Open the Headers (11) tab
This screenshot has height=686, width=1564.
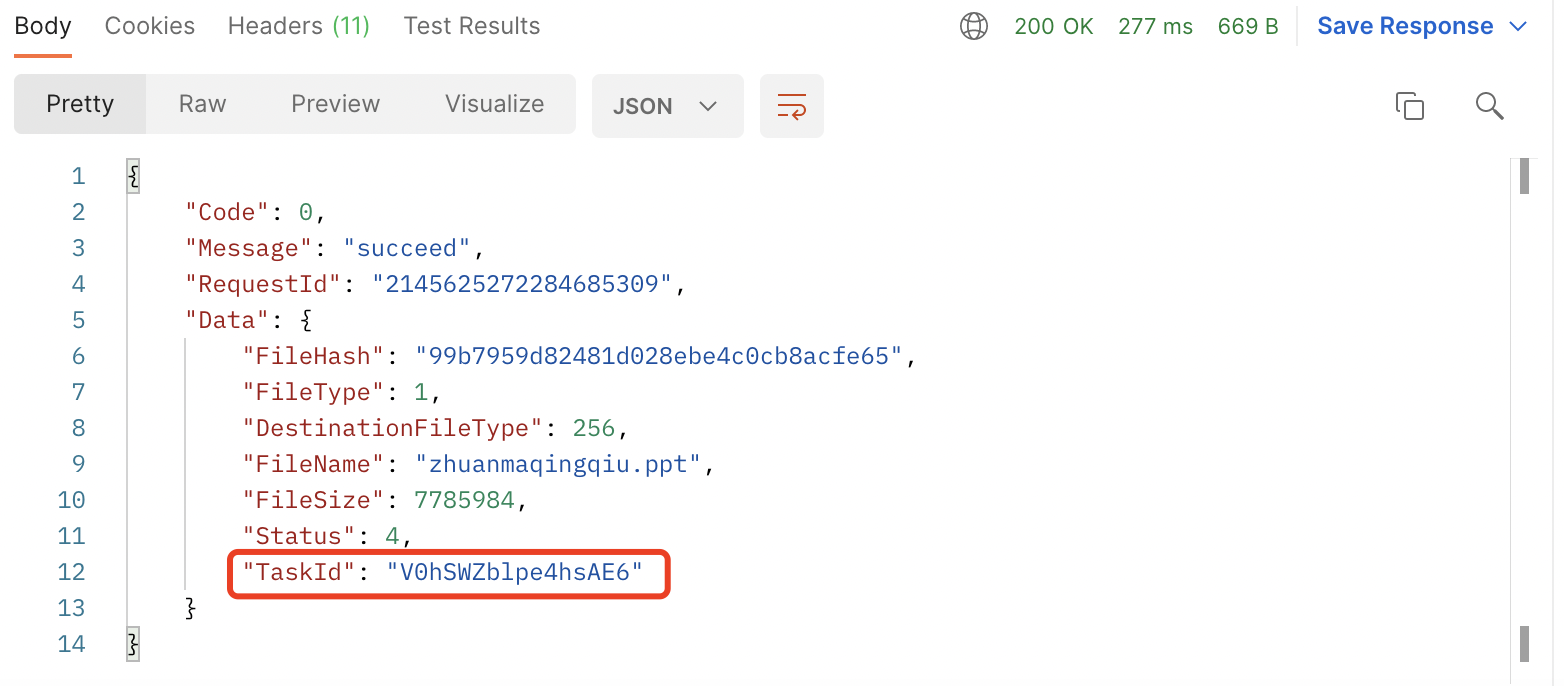coord(299,27)
